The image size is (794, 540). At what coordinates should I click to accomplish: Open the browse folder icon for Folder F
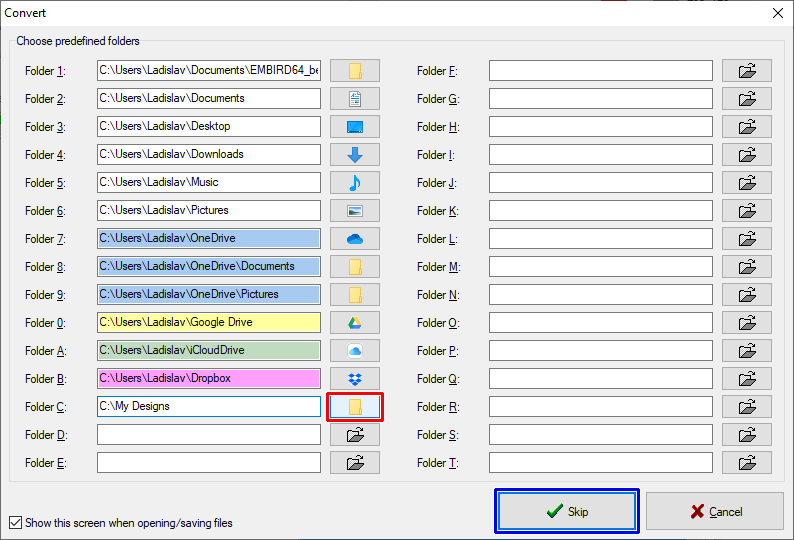tap(747, 70)
